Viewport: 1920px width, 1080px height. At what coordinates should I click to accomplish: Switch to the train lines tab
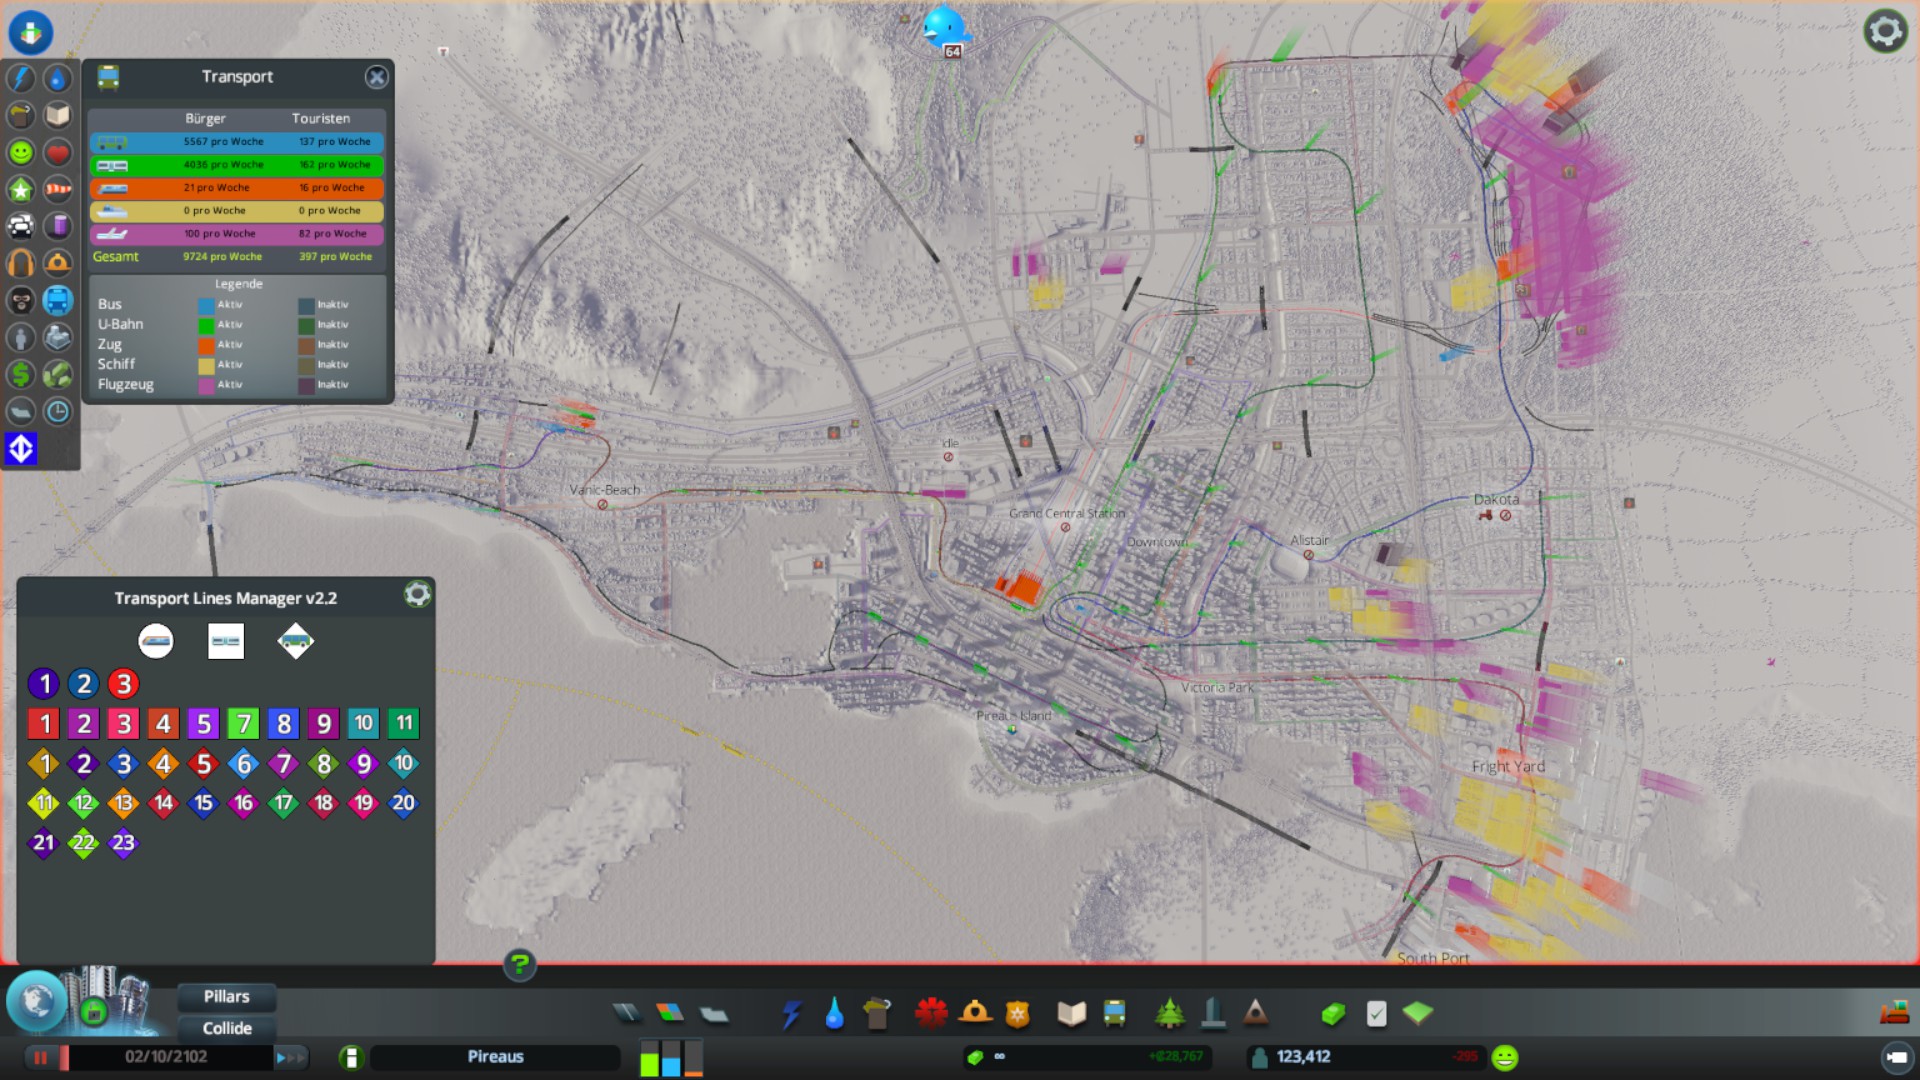pos(156,641)
